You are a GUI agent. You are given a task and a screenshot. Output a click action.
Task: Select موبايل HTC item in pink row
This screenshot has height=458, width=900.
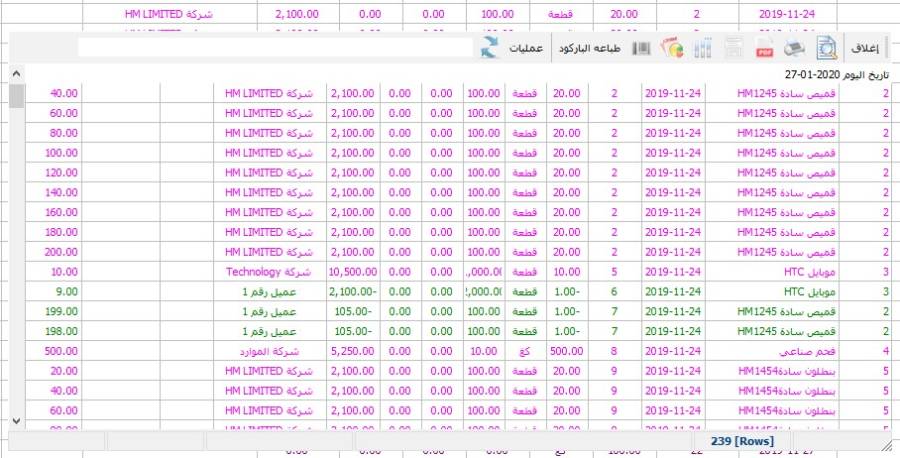[772, 272]
